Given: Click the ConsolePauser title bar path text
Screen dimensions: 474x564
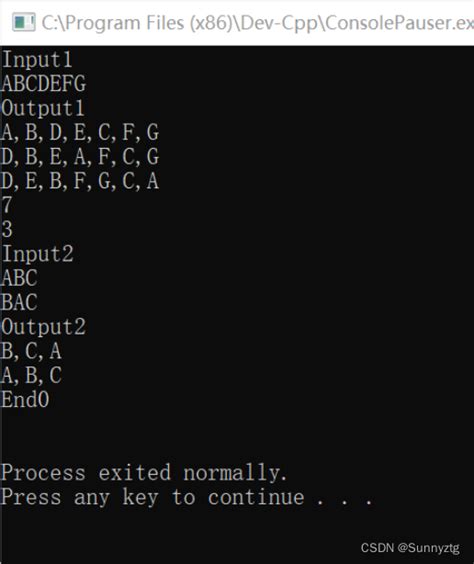Looking at the screenshot, I should point(257,23).
